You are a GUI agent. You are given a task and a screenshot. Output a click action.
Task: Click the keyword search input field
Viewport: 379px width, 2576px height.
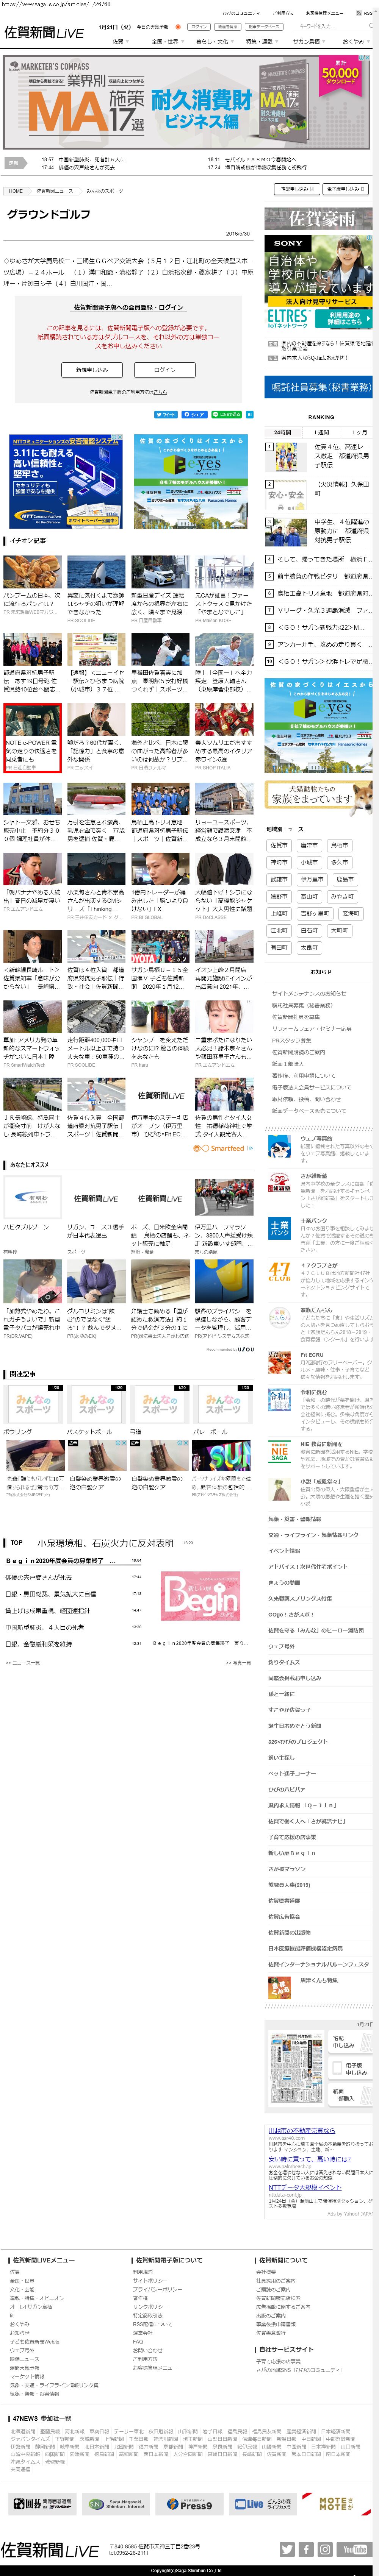coord(340,26)
